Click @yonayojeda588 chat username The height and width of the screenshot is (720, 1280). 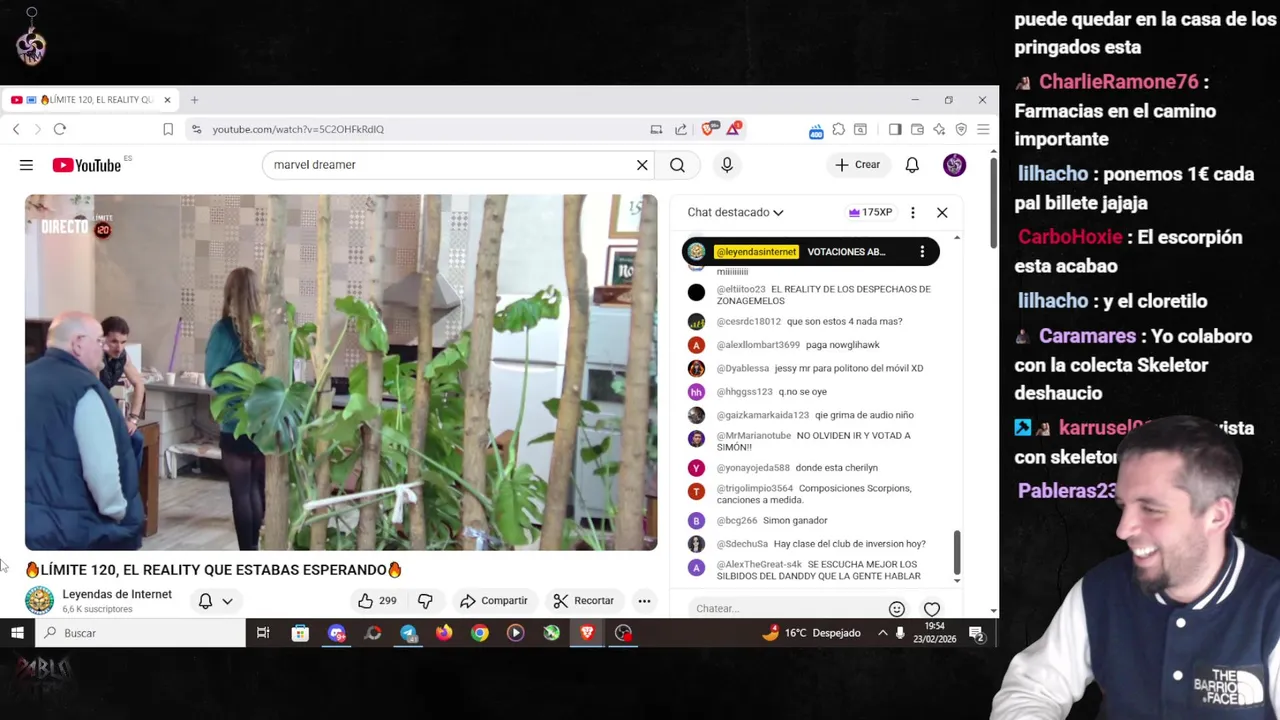[753, 468]
